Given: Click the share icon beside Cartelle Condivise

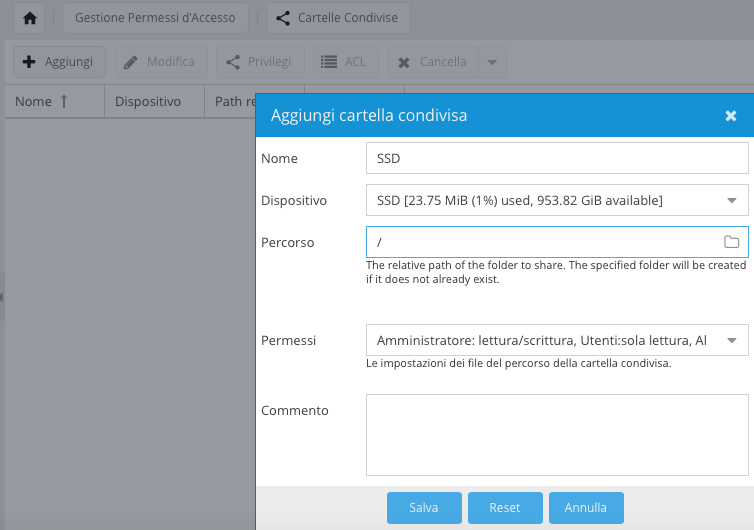Looking at the screenshot, I should click(283, 18).
